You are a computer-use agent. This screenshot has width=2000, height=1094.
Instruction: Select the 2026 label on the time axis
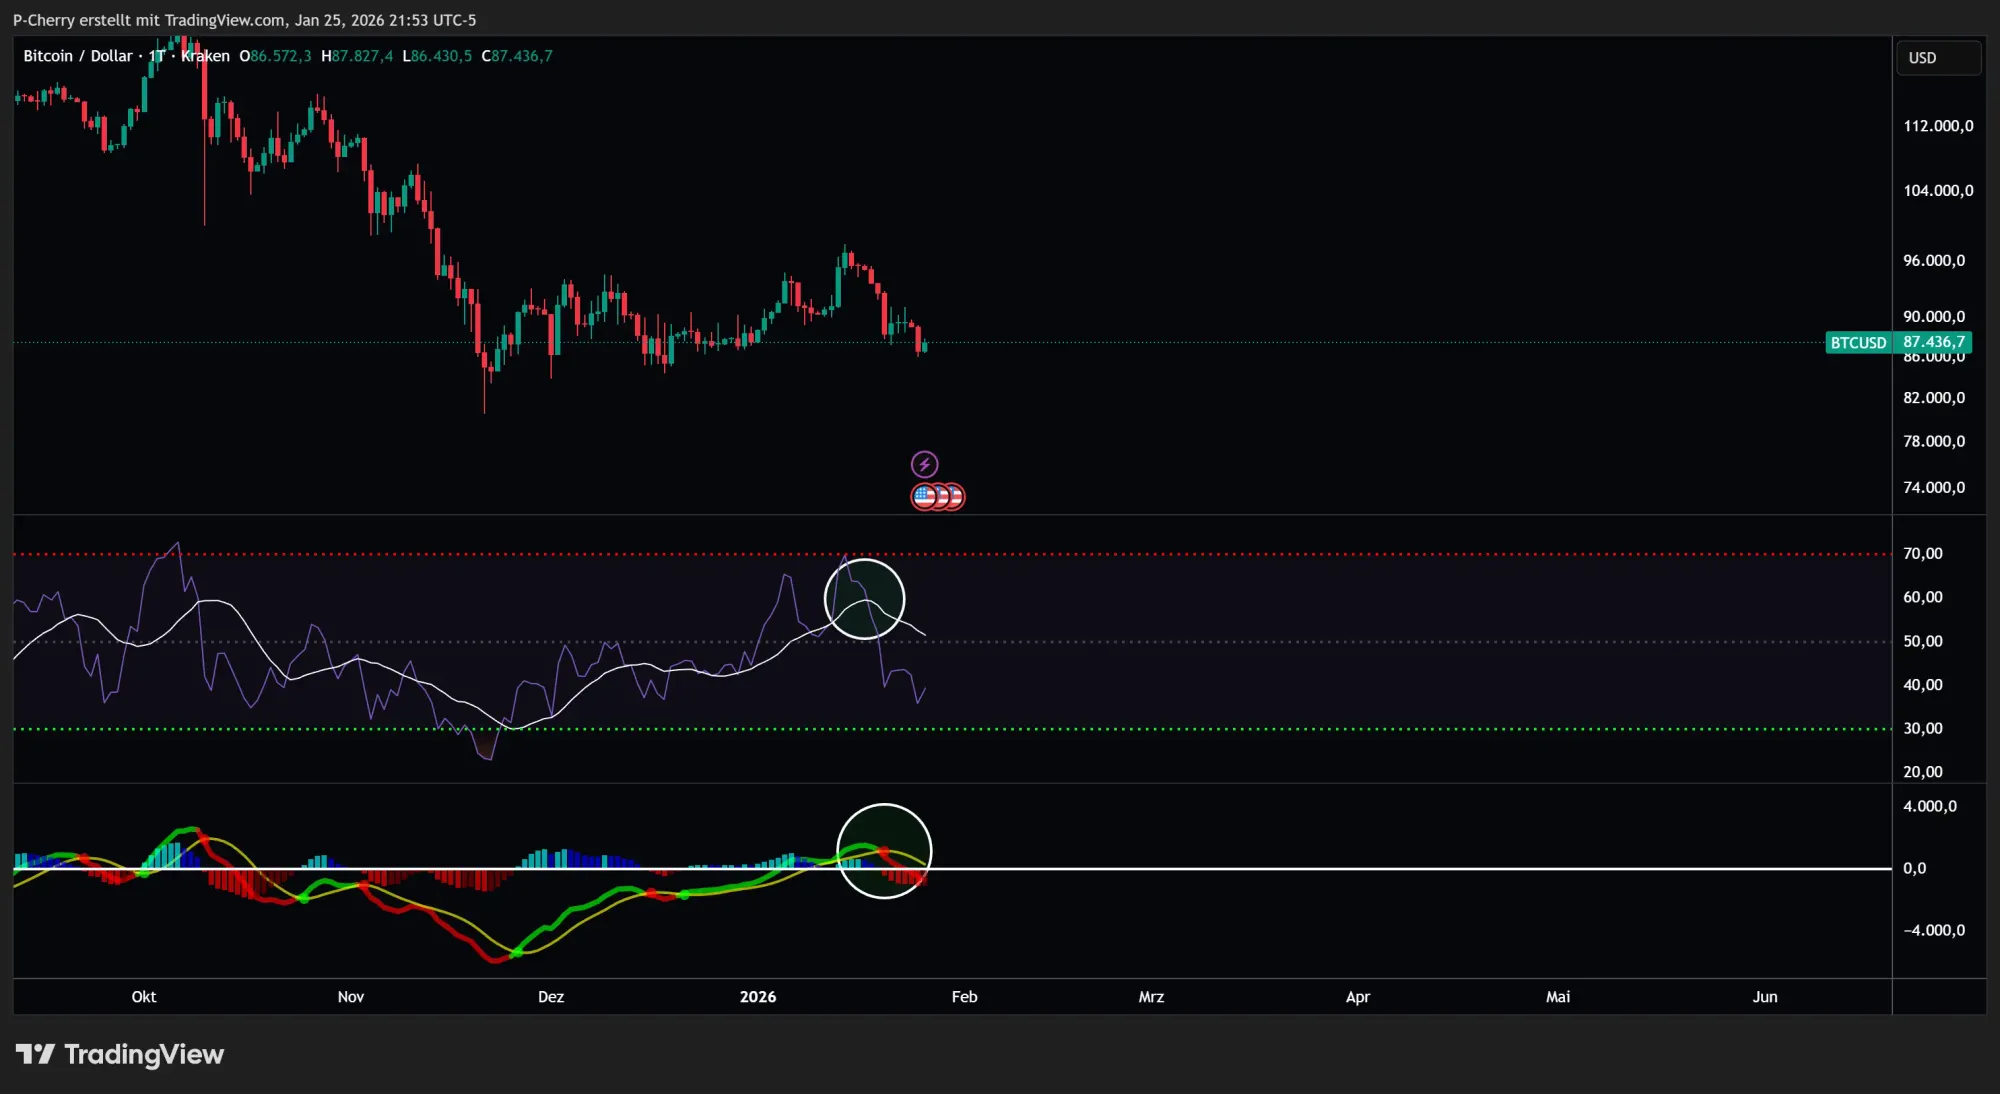[759, 997]
